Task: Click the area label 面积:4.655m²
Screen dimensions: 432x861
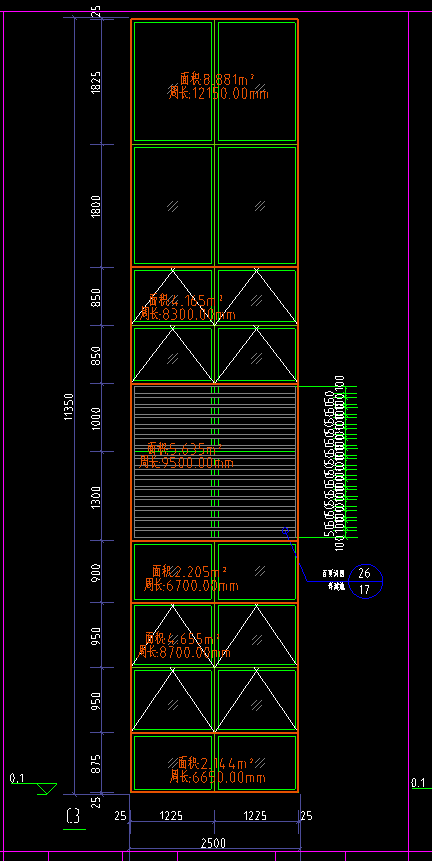Action: pos(182,638)
